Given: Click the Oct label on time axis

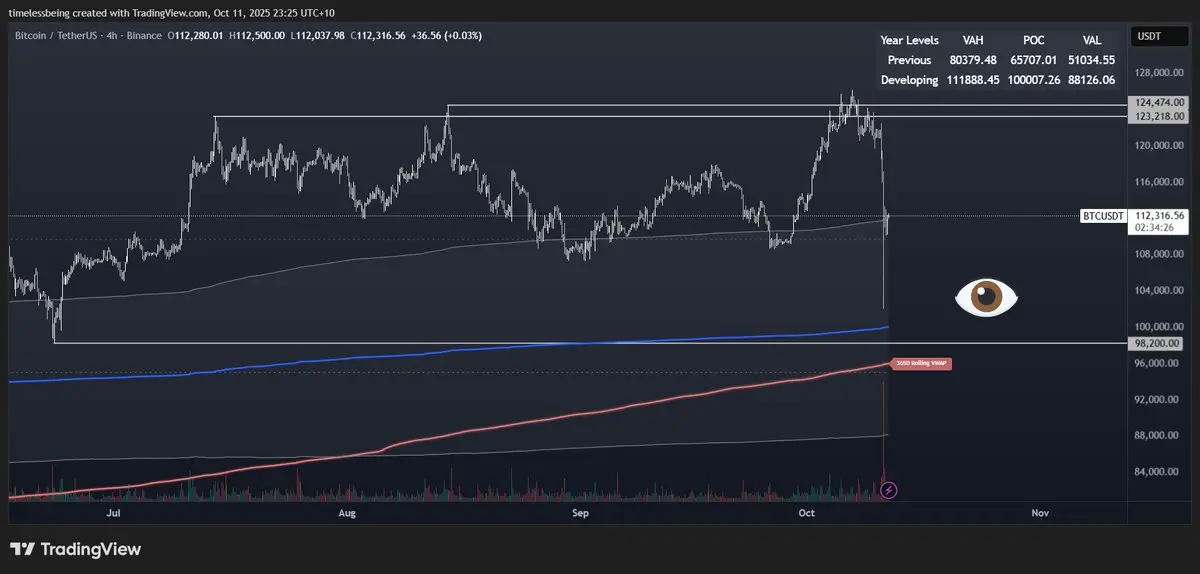Looking at the screenshot, I should click(808, 513).
